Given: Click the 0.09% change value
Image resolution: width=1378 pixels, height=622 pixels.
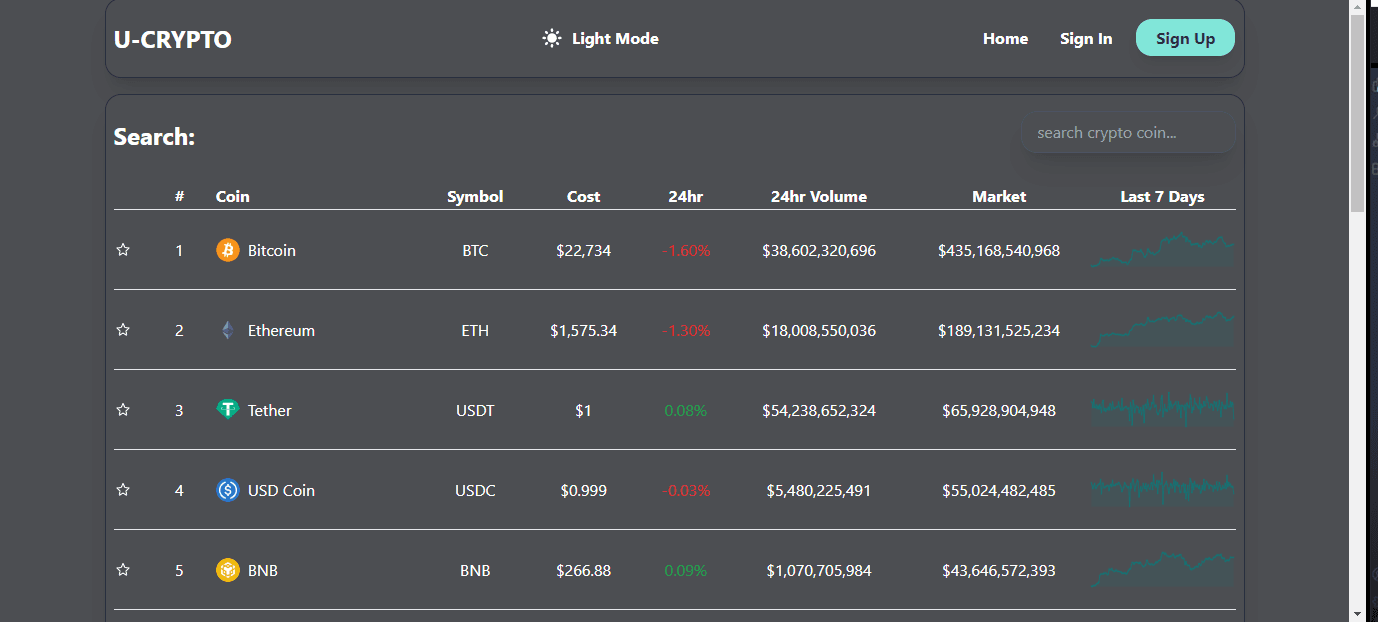Looking at the screenshot, I should coord(685,570).
